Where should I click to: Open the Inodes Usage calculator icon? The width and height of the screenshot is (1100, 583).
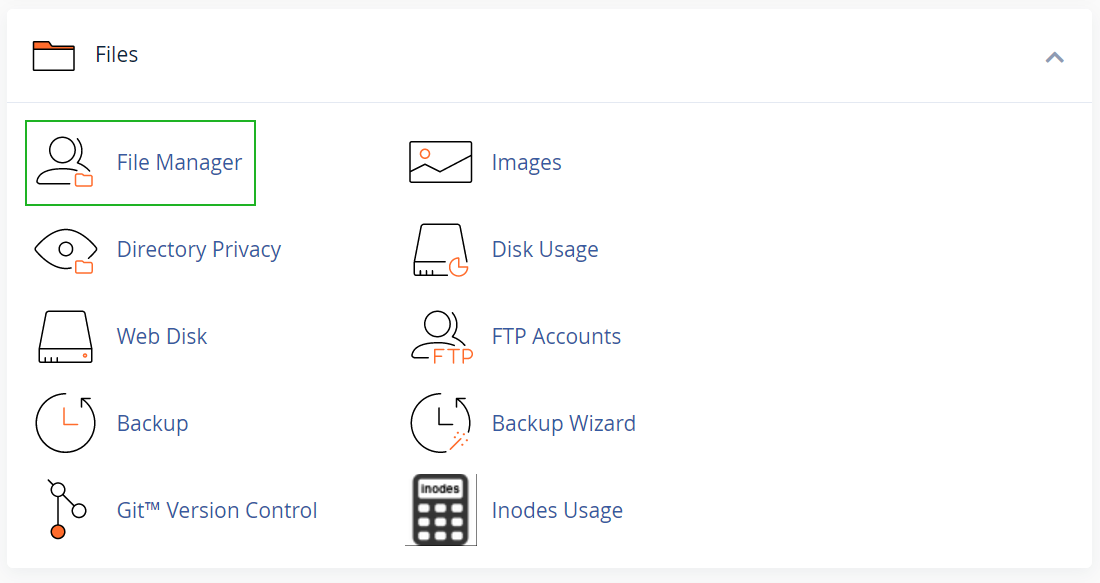[441, 510]
